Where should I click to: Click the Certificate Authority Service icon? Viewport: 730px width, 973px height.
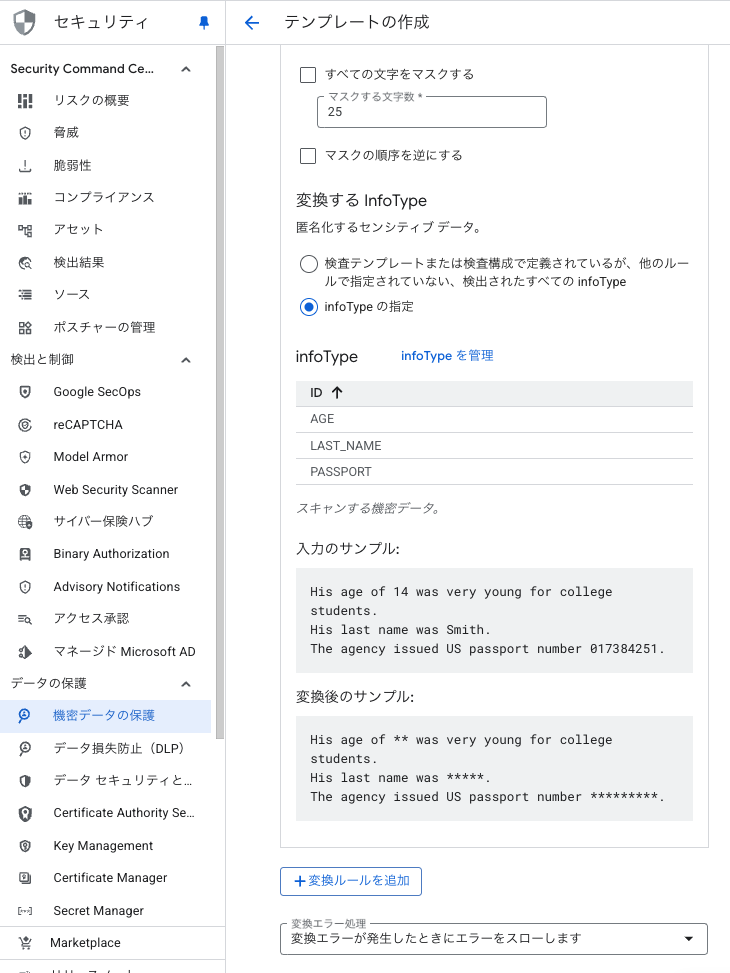(x=25, y=814)
